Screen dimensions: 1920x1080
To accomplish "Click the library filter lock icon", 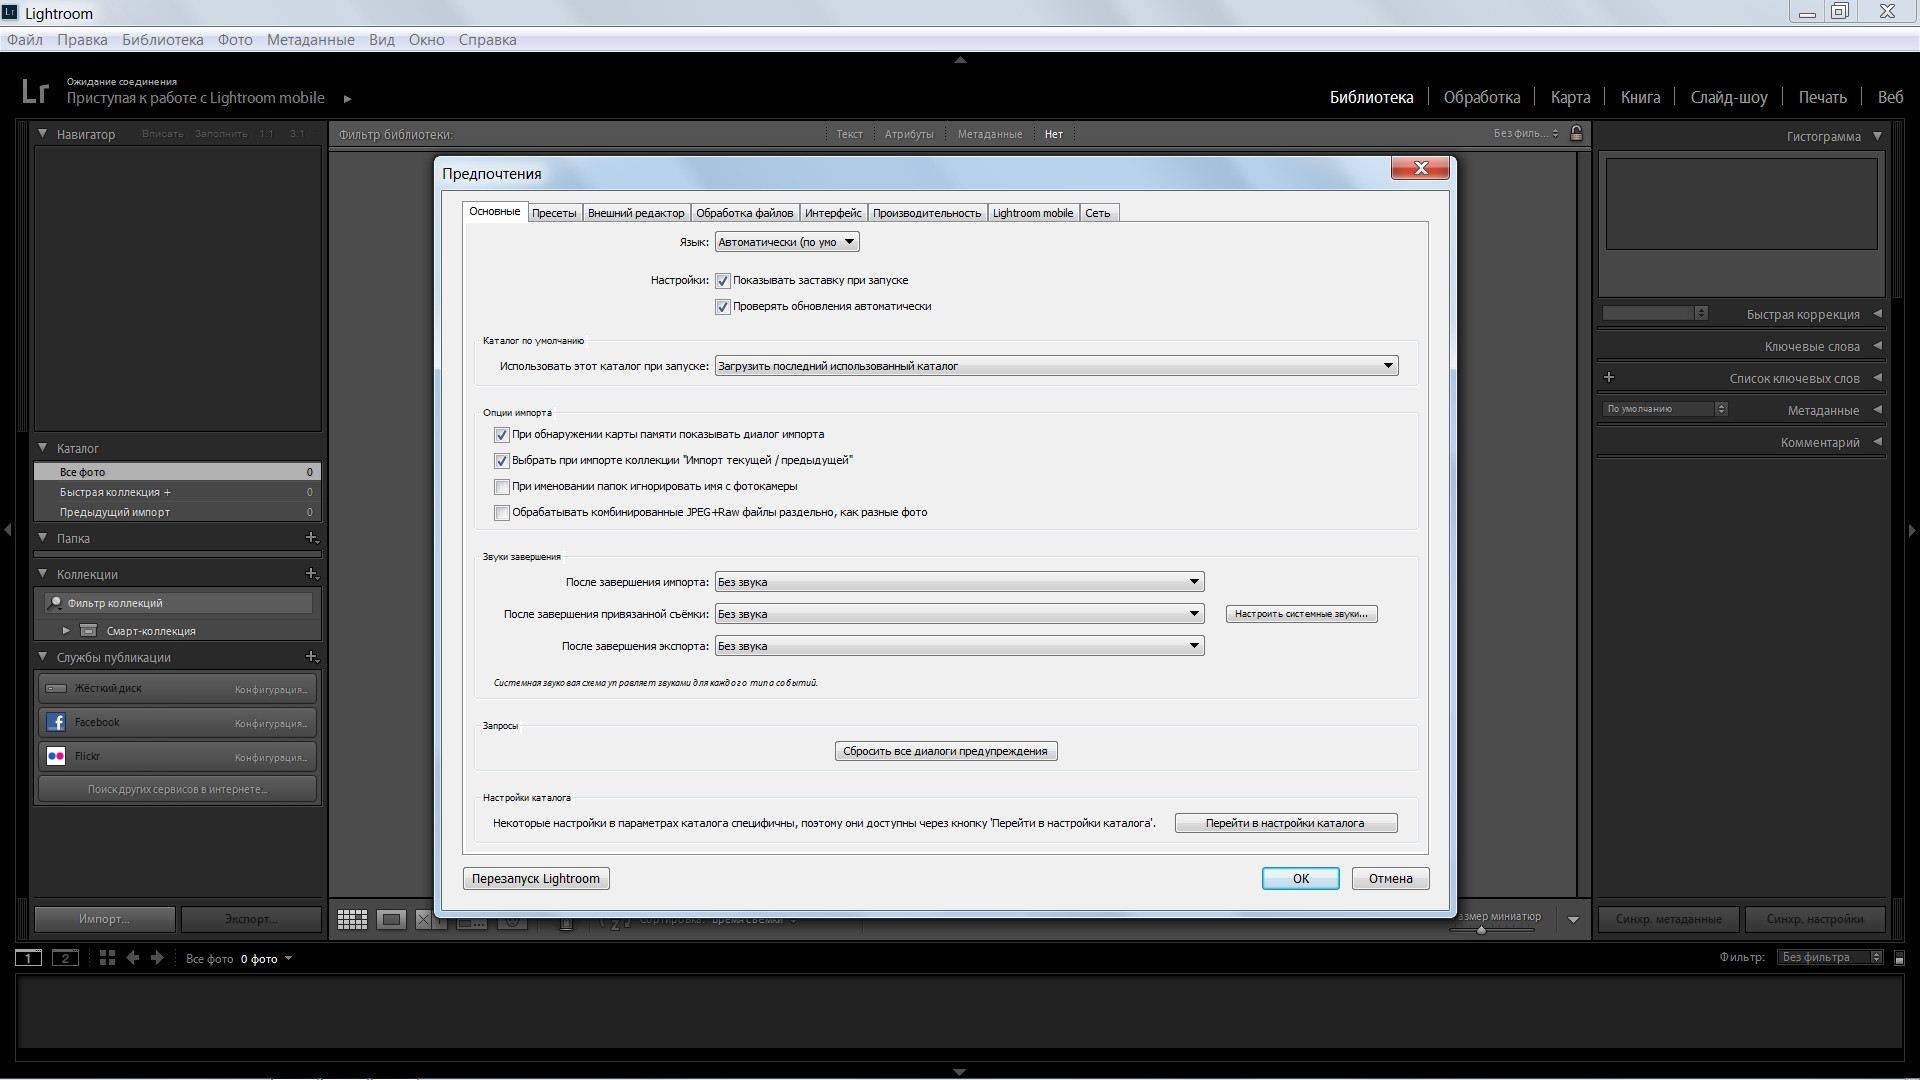I will click(1576, 133).
